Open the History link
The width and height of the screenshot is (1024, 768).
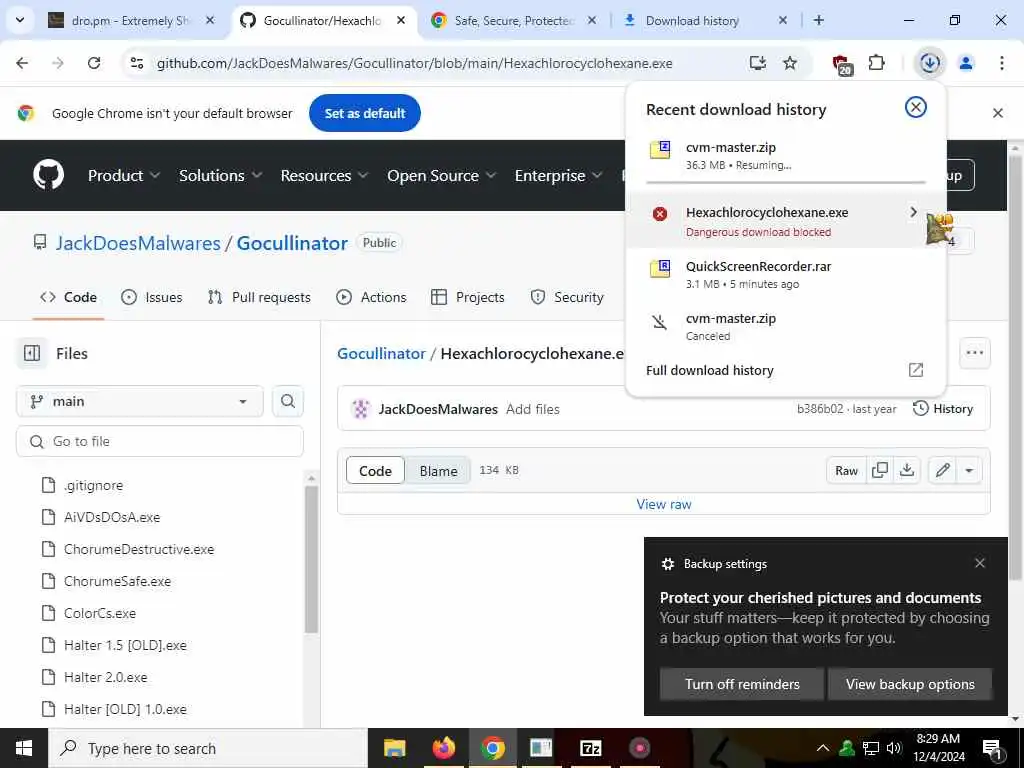(943, 409)
